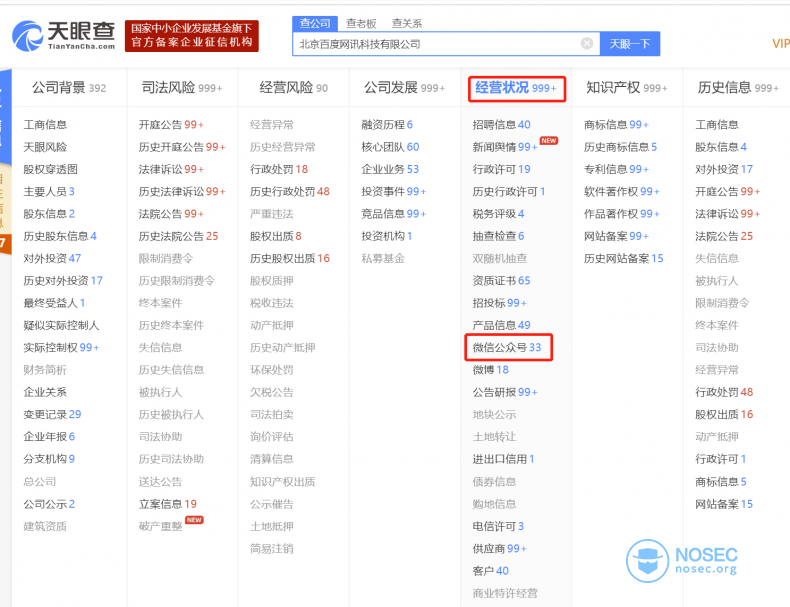Open 作品著作权 99+ link
The image size is (790, 607).
click(x=622, y=214)
